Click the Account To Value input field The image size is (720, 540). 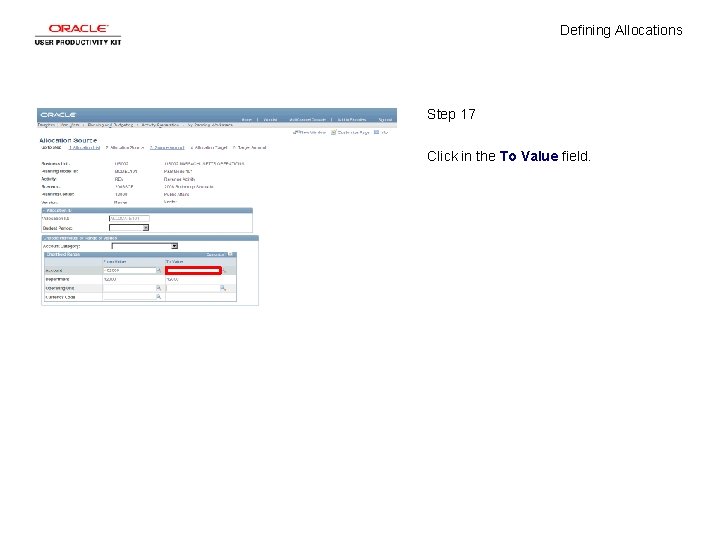(x=193, y=270)
